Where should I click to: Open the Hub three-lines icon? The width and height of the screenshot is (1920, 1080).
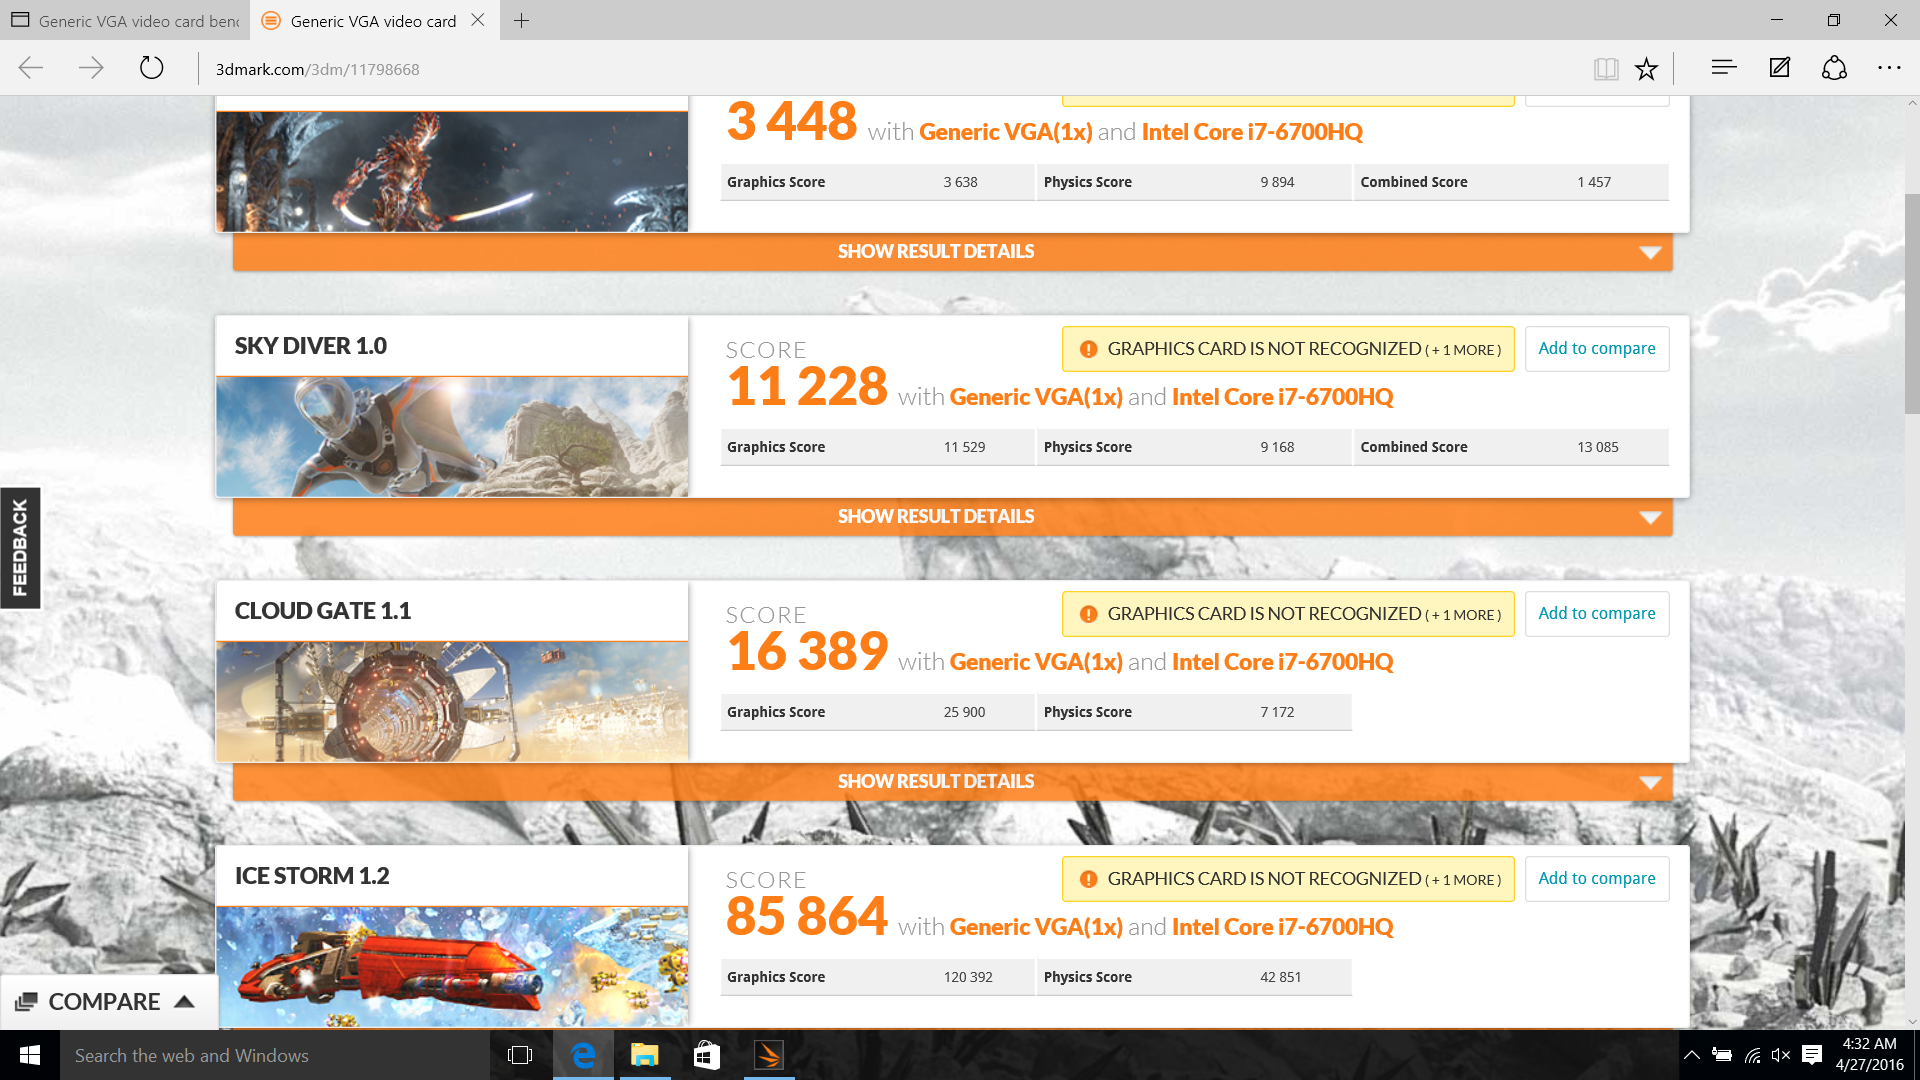coord(1723,68)
